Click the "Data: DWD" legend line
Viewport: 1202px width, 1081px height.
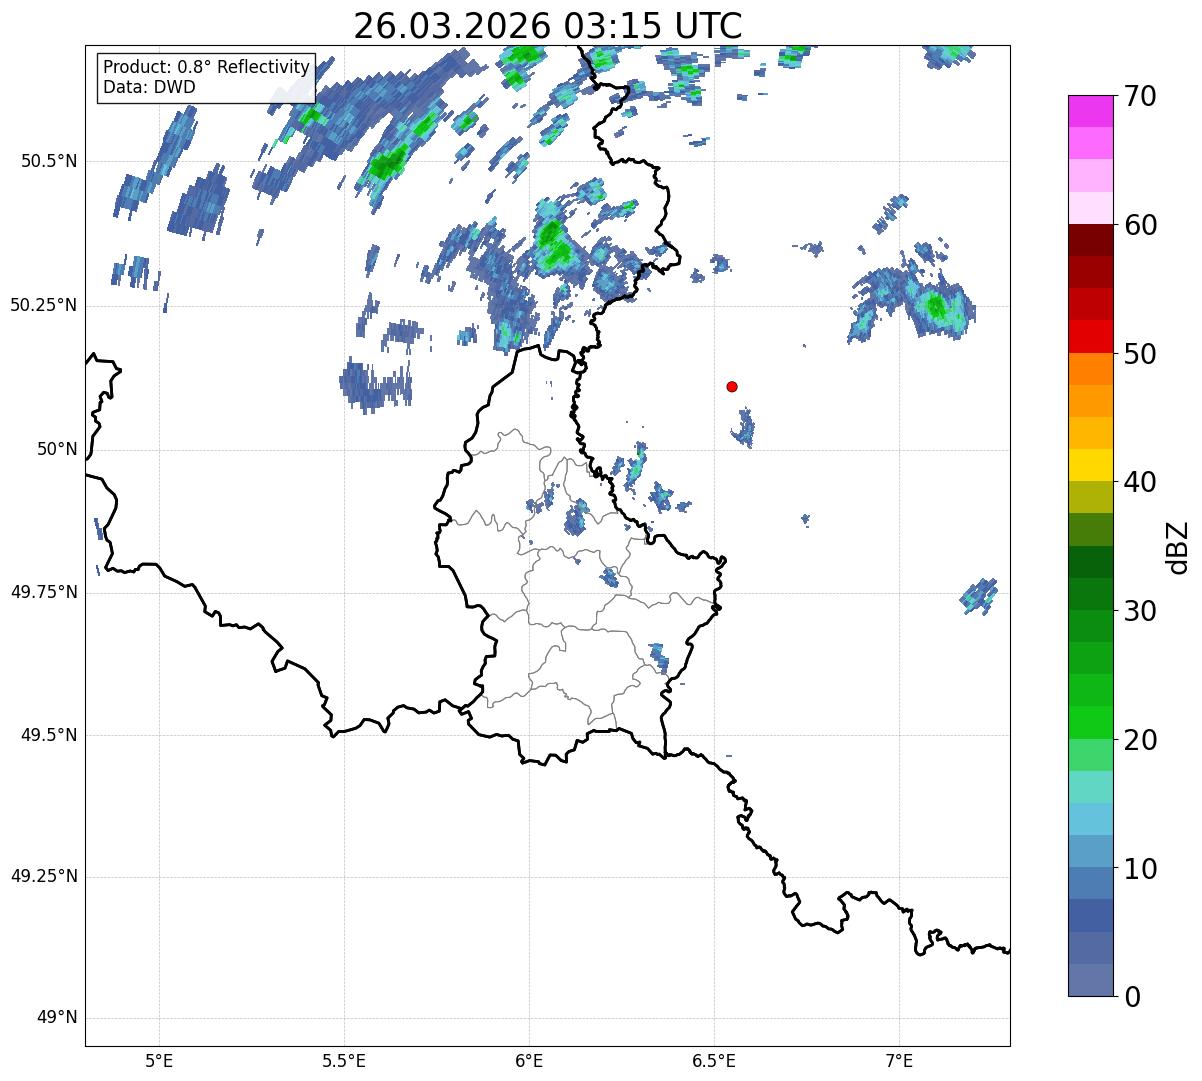point(149,87)
